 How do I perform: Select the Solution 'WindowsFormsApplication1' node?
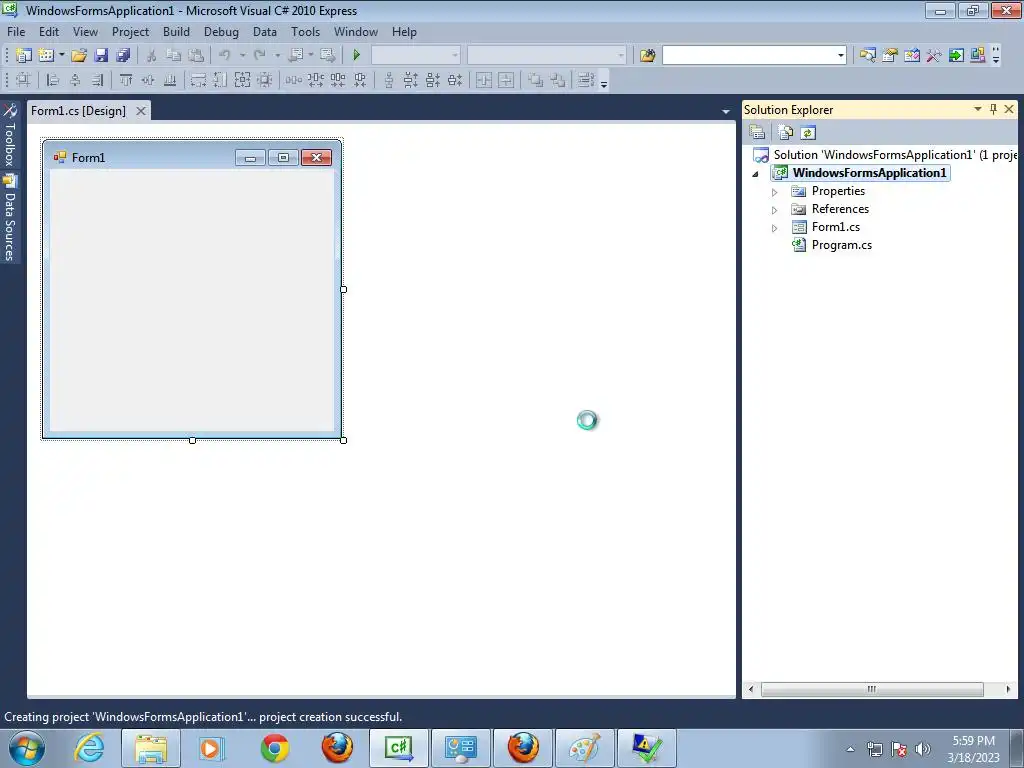pyautogui.click(x=885, y=155)
